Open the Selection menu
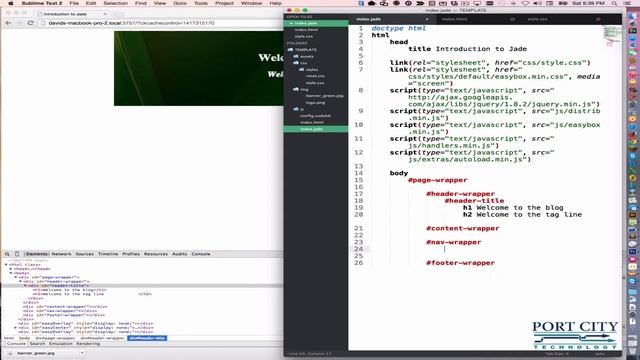640x360 pixels. (116, 3)
